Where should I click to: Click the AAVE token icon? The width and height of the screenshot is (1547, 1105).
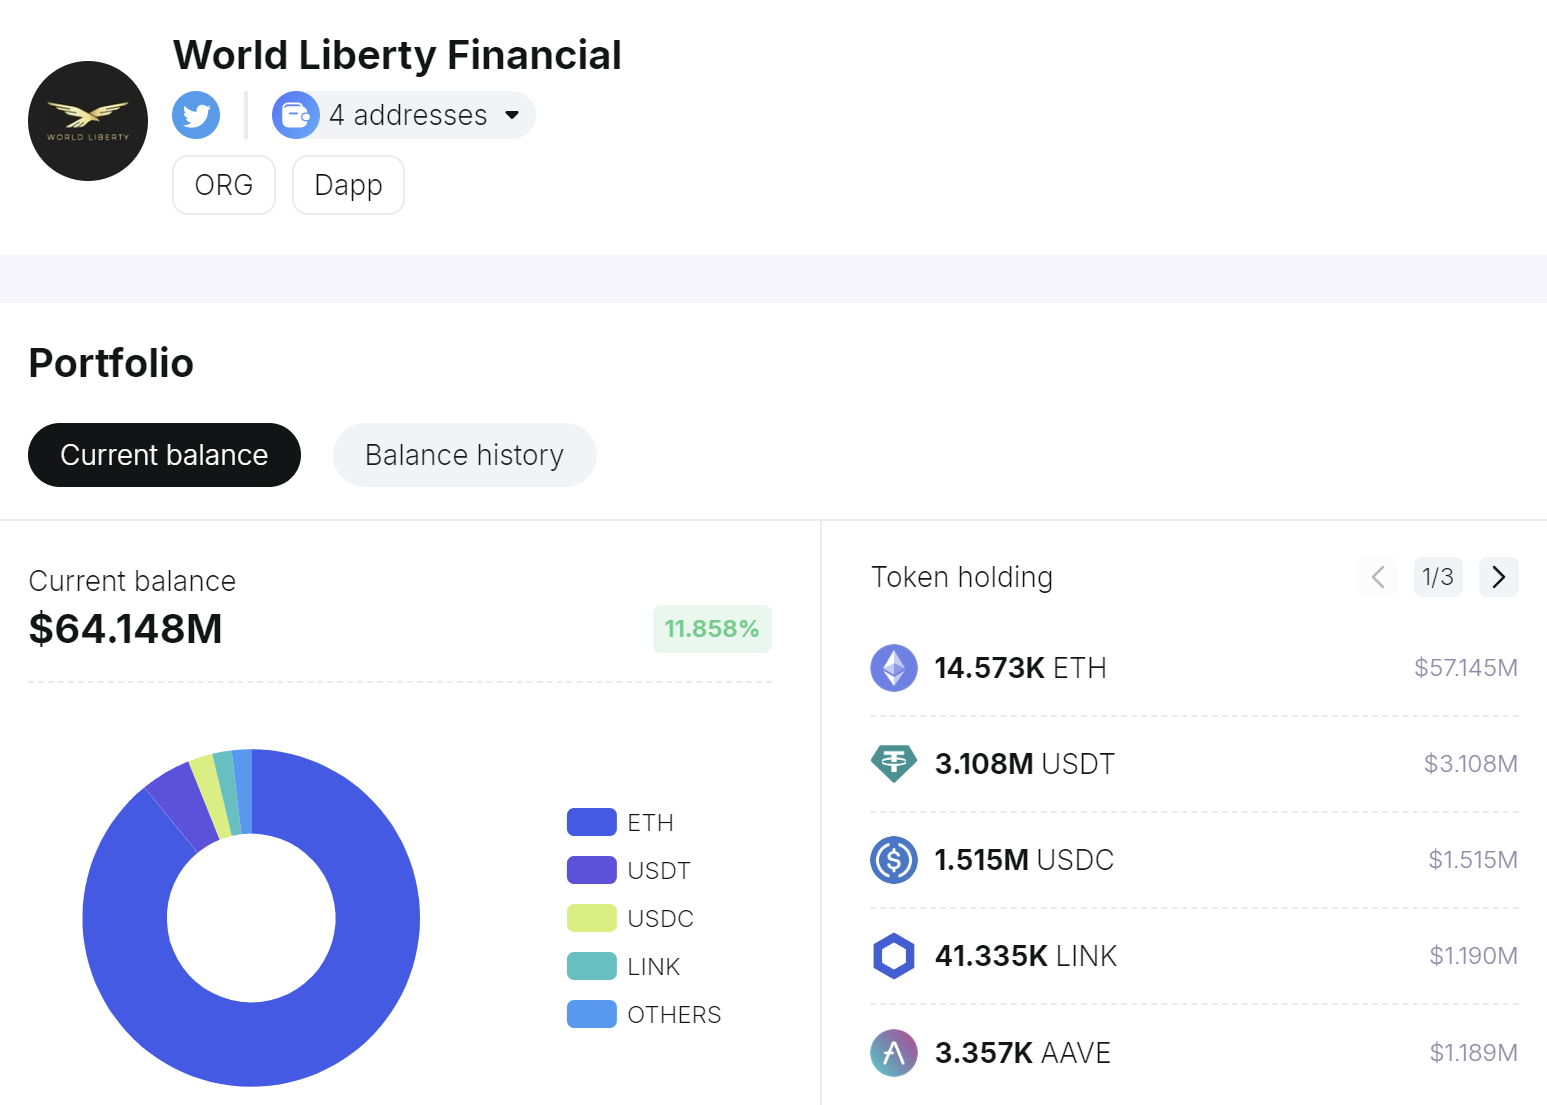[x=894, y=1053]
